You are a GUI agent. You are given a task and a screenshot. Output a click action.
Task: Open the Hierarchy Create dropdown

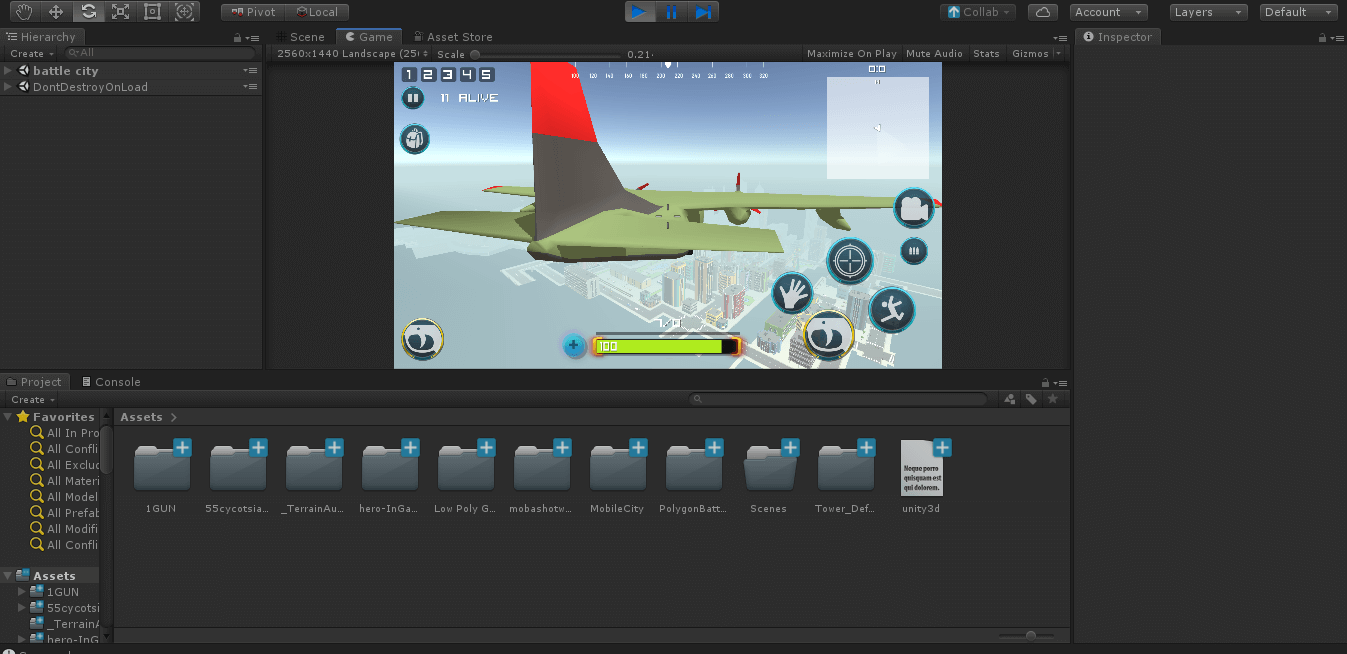[31, 54]
